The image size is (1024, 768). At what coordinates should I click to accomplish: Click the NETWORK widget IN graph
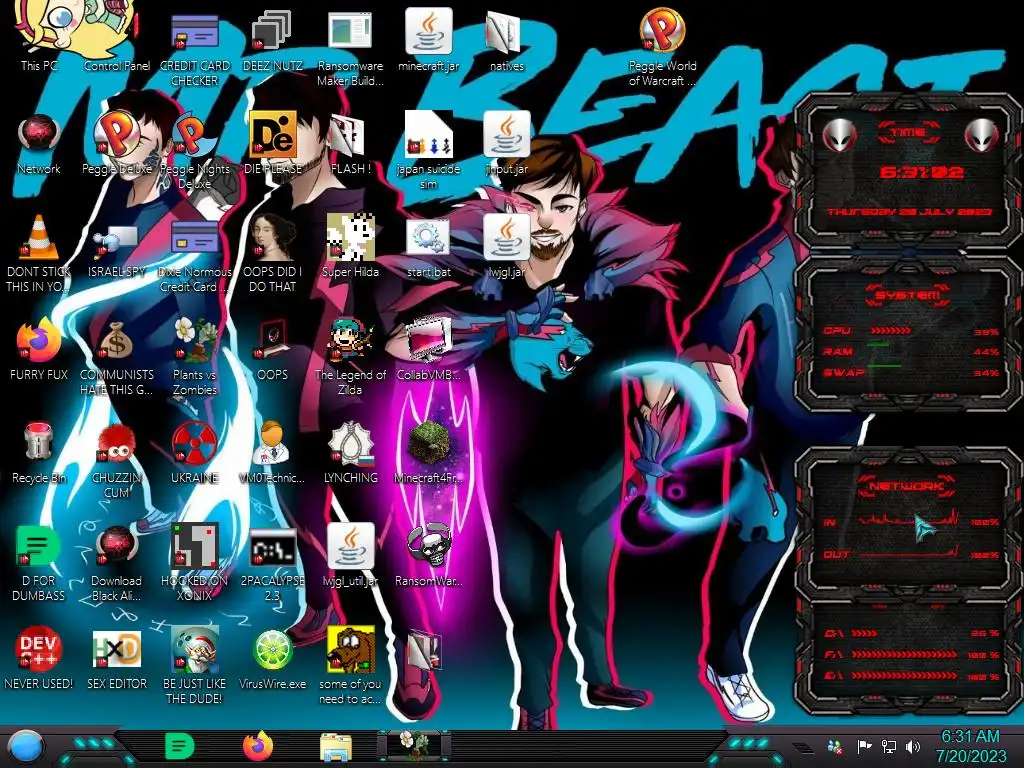910,521
